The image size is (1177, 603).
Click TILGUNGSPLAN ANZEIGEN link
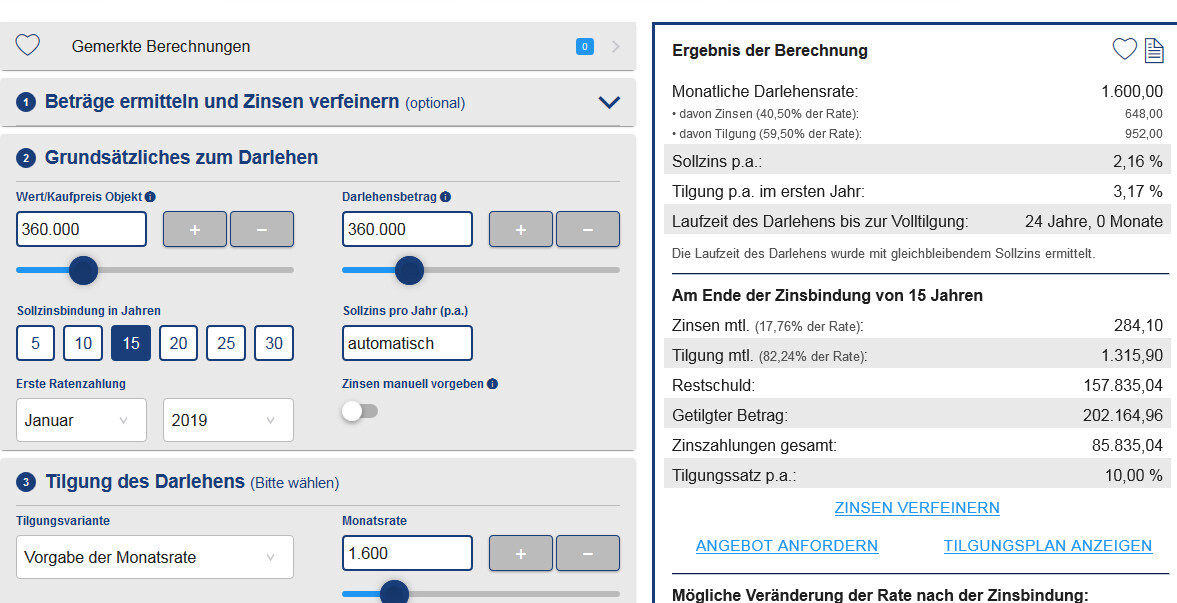1047,546
